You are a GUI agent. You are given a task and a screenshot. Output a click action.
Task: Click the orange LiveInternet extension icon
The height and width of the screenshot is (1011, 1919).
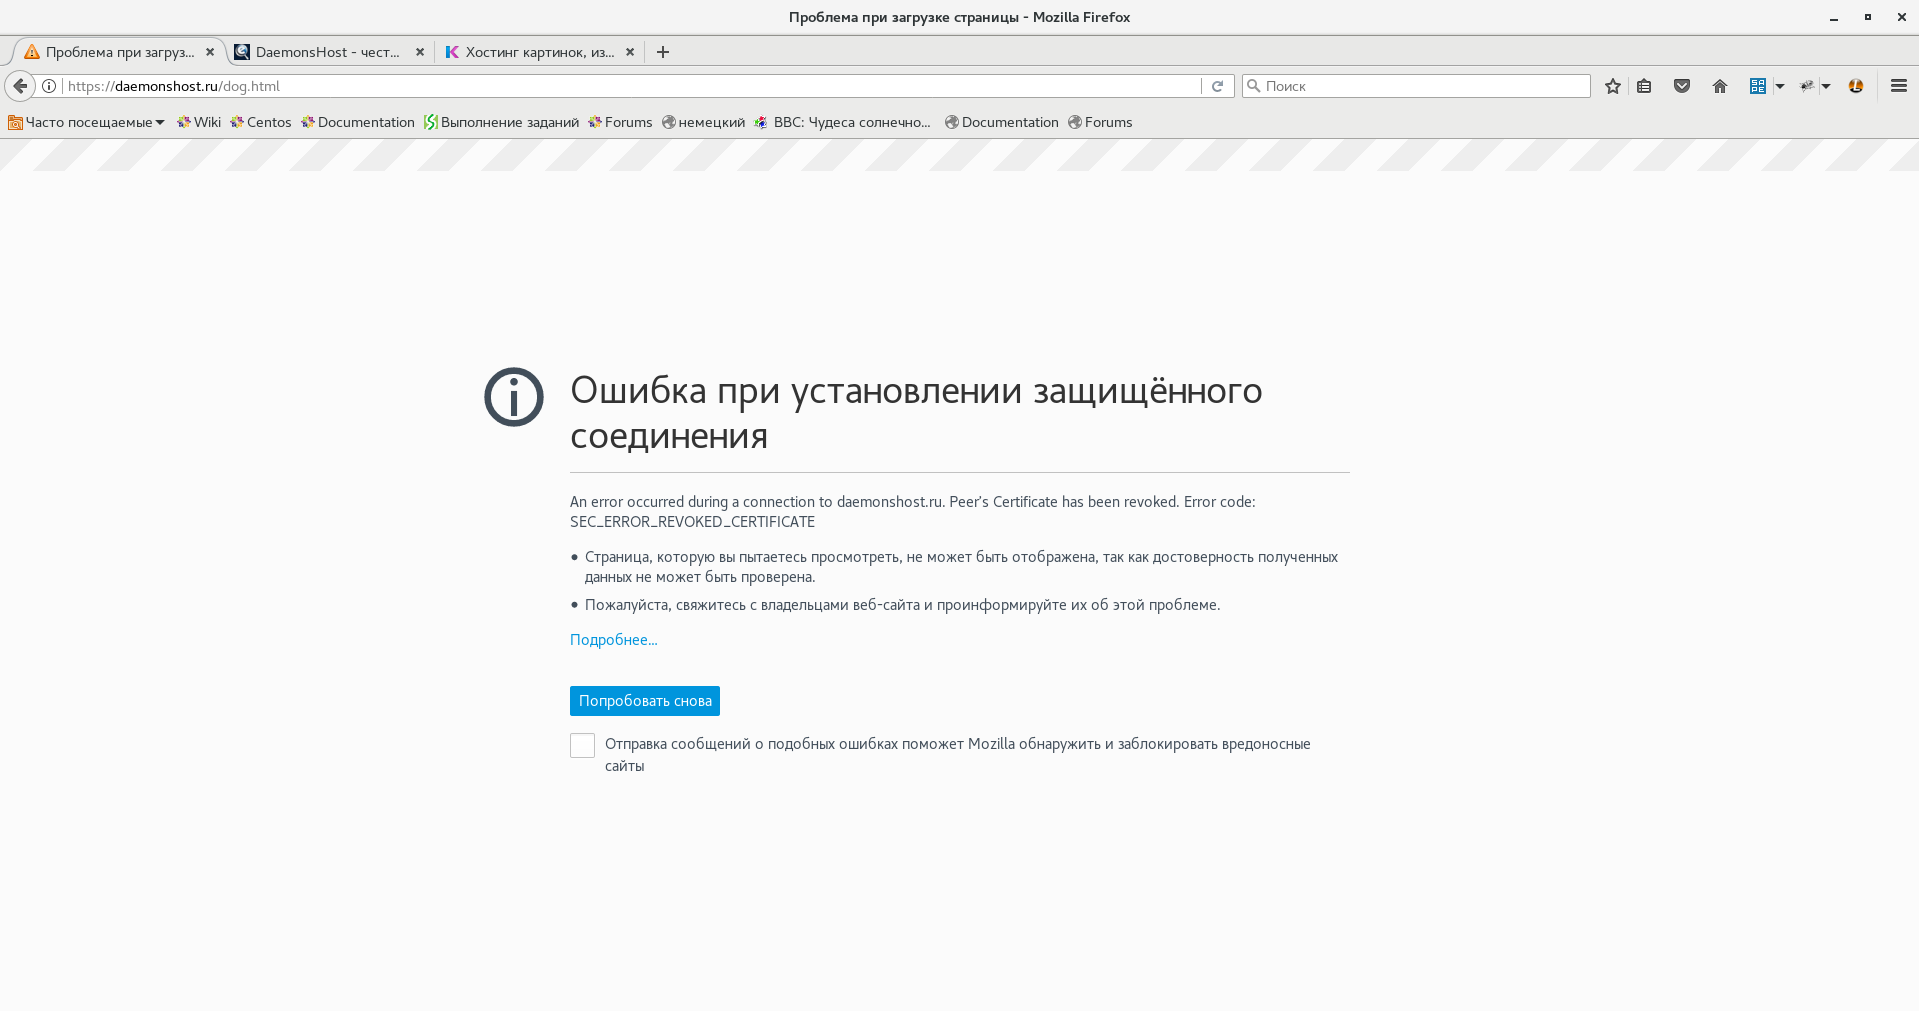tap(1856, 86)
